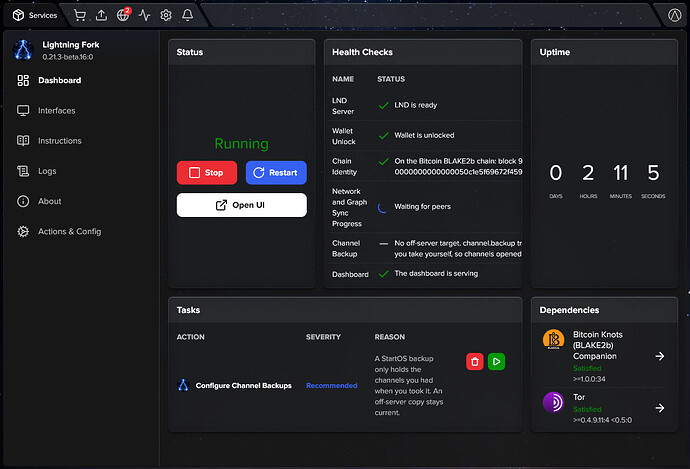This screenshot has height=469, width=690.
Task: Click the loading spinner beside Waiting for peers
Action: pyautogui.click(x=383, y=208)
